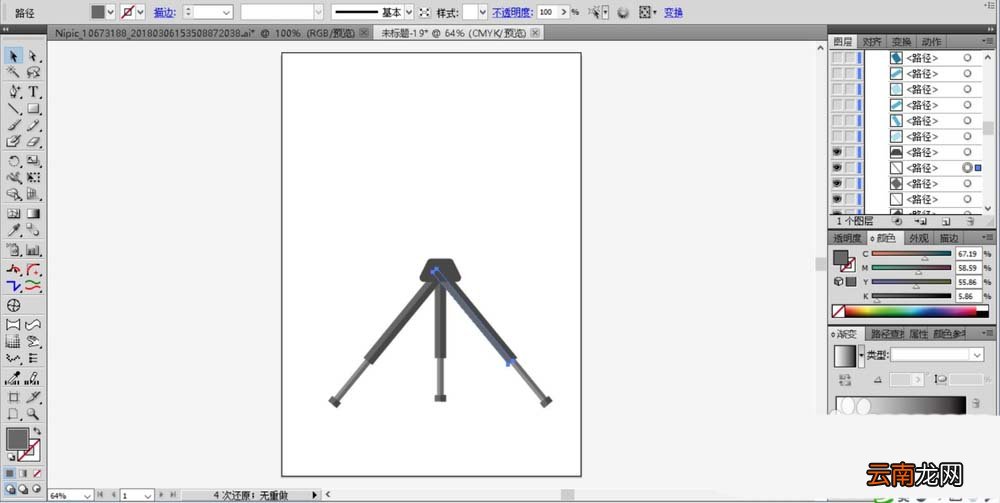The image size is (1000, 503).
Task: Click 变换 transform link in control bar
Action: (x=673, y=12)
